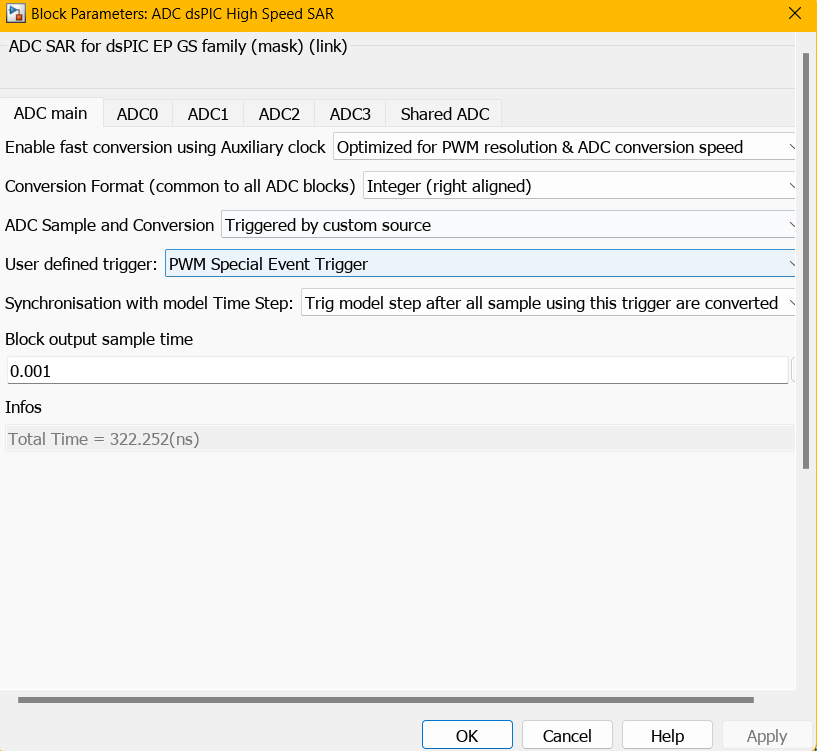The image size is (817, 751).
Task: Click the horizontal scrollbar at the bottom
Action: click(385, 700)
